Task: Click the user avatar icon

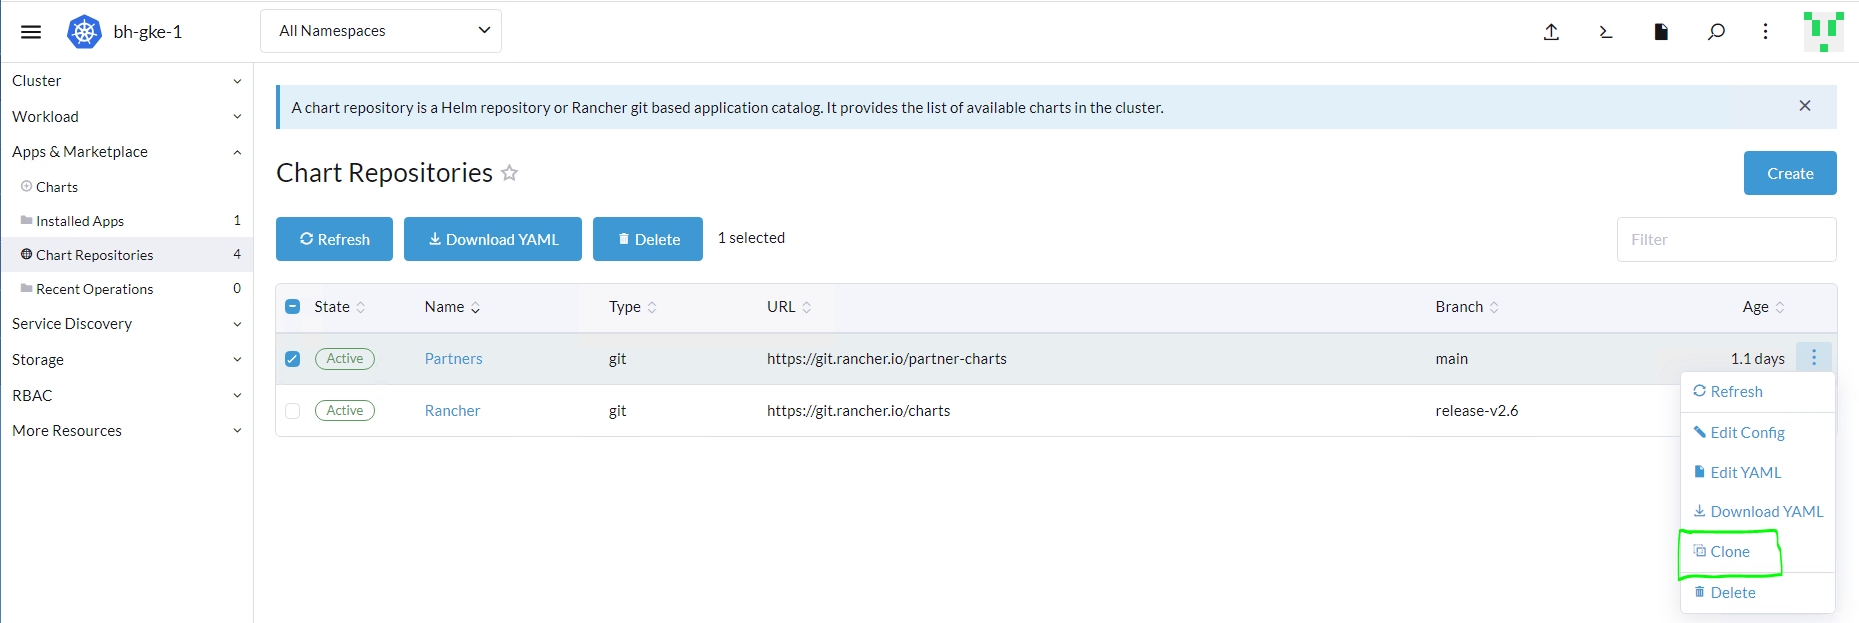Action: point(1823,32)
